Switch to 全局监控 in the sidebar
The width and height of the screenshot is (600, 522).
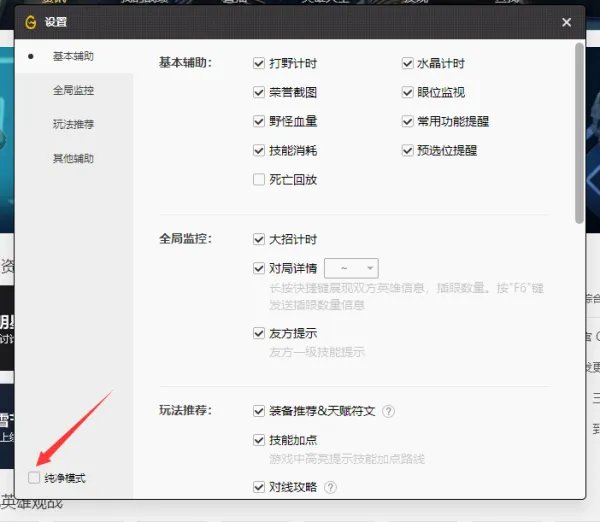[x=73, y=90]
